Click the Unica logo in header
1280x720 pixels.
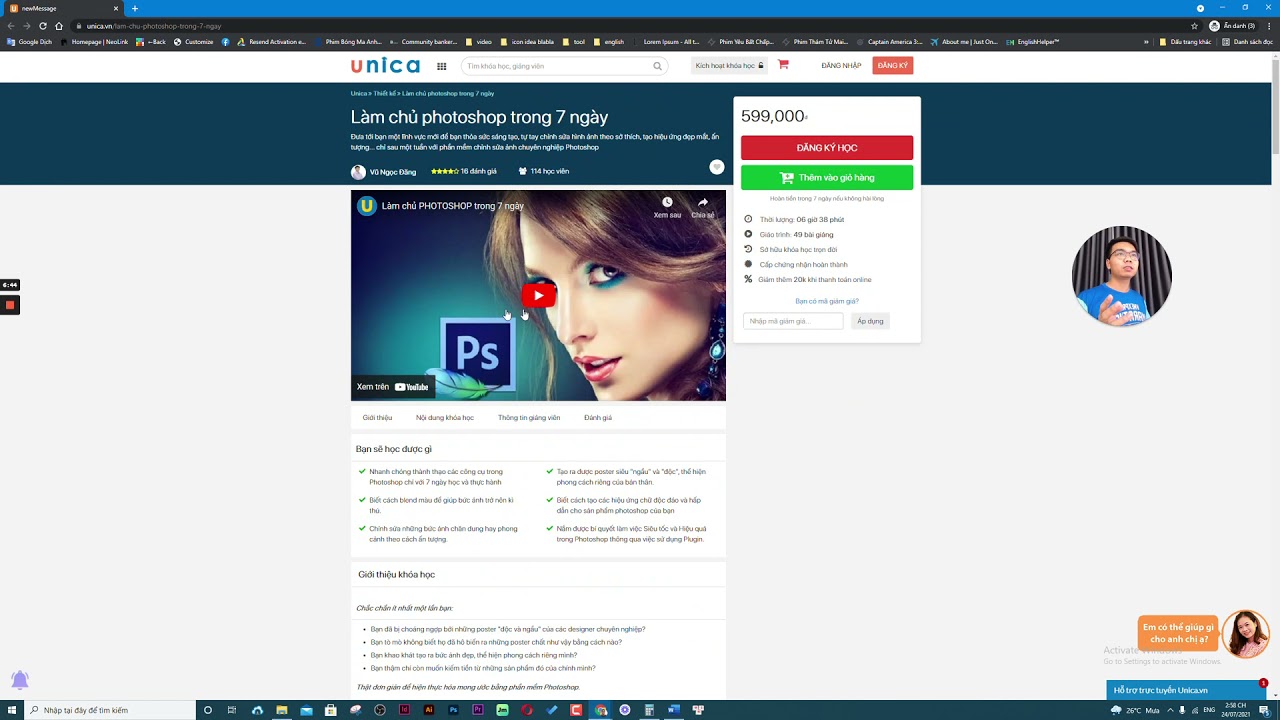[x=385, y=66]
